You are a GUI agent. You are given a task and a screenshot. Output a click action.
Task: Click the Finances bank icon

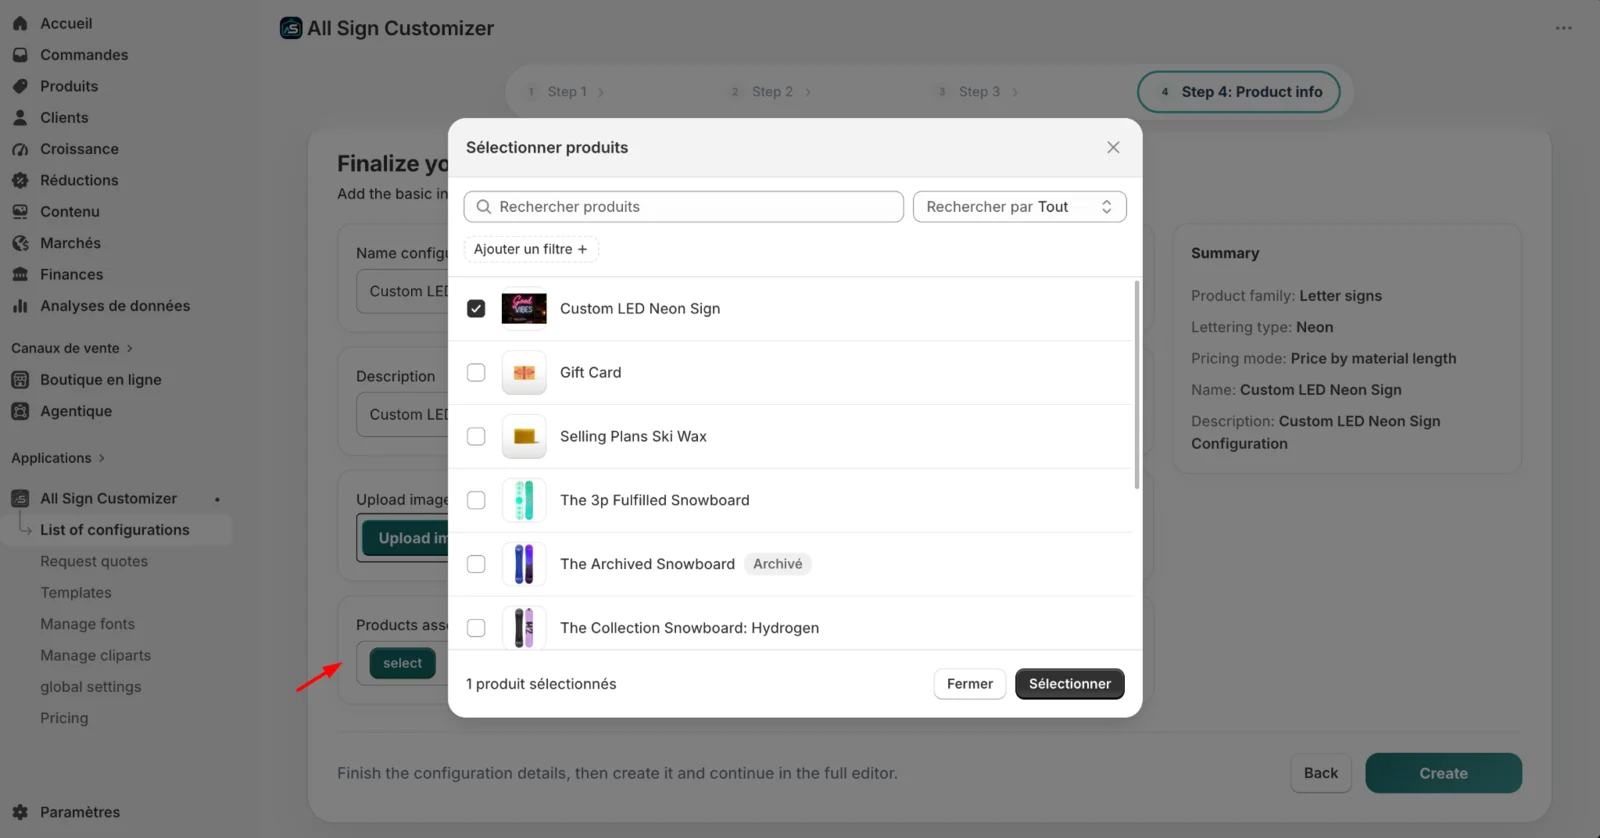pos(20,275)
